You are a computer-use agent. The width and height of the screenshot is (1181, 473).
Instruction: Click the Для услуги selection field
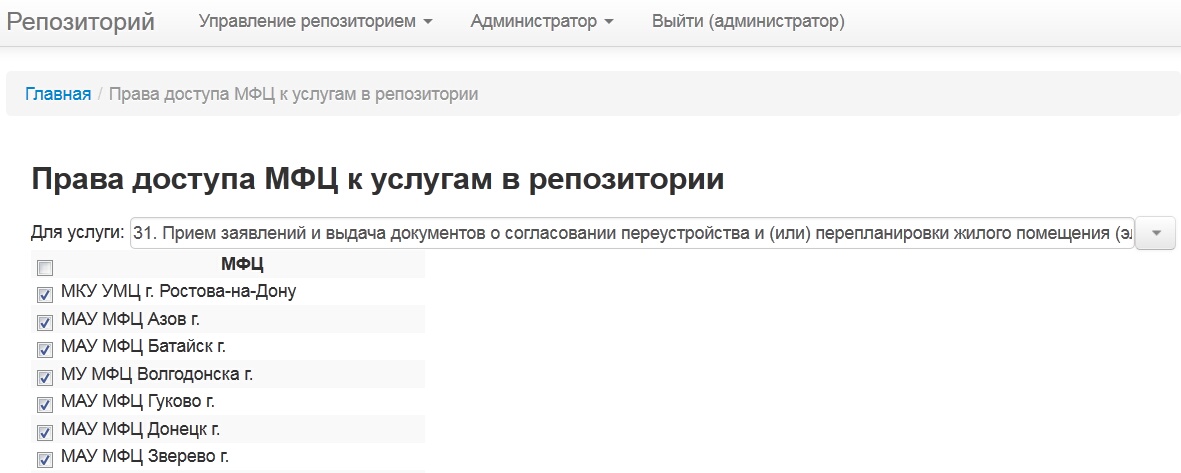pos(632,233)
